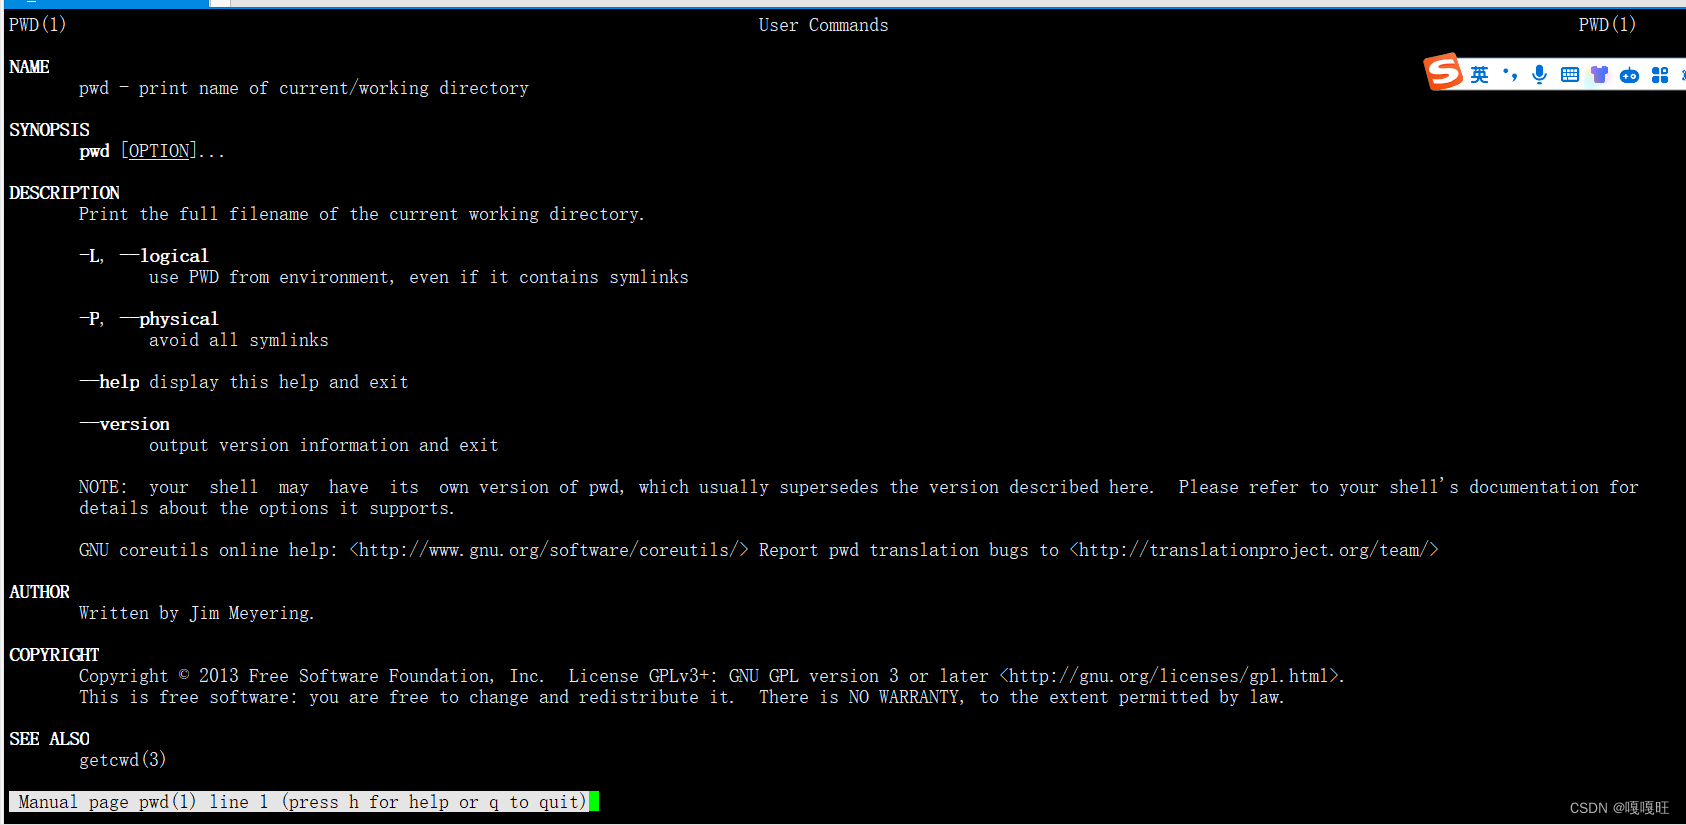Click the PWD(1) header at top left
Screen dimensions: 1686x825
[x=37, y=25]
